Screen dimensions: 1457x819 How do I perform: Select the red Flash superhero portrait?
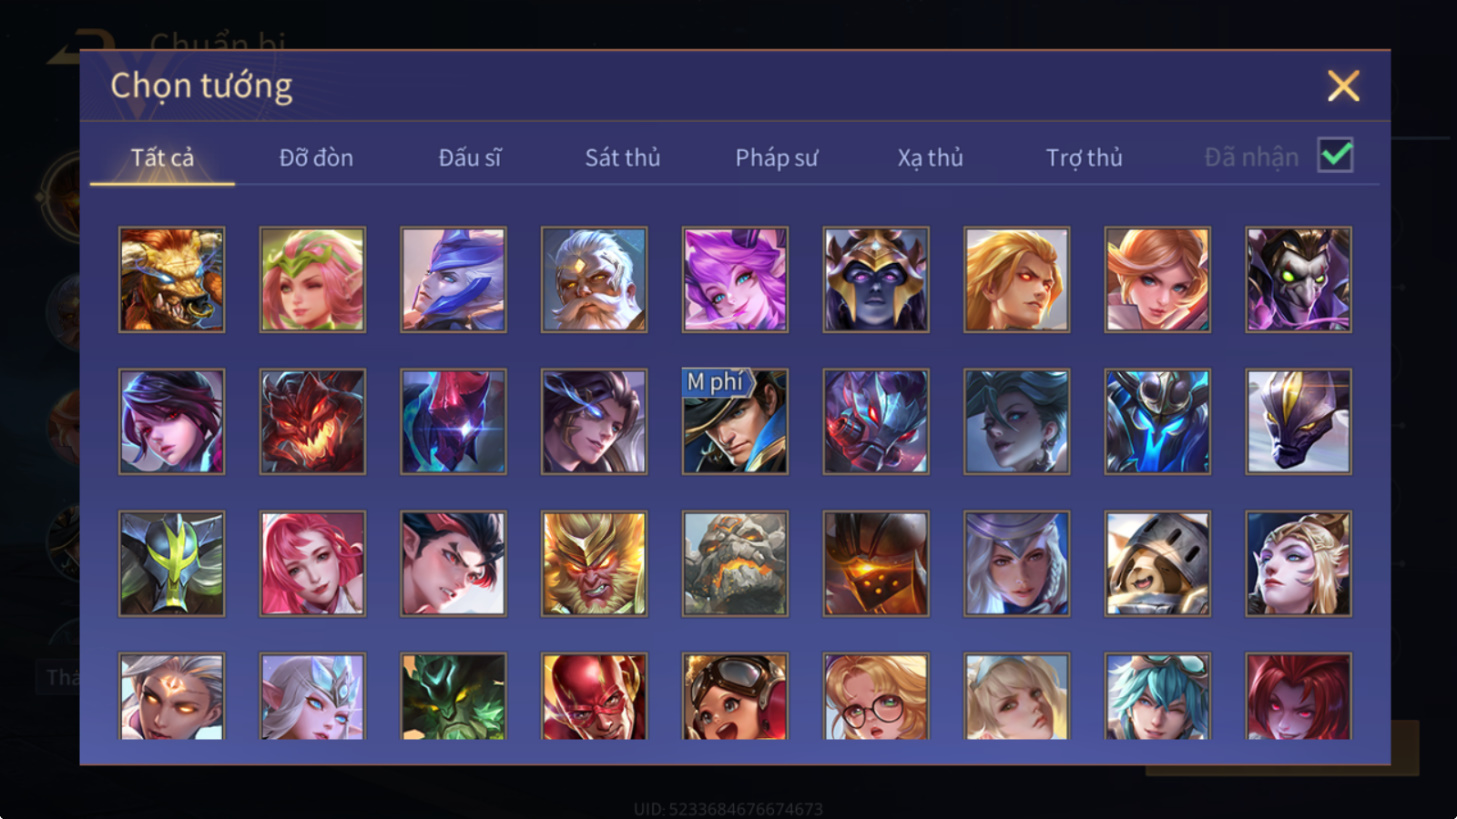(x=594, y=696)
